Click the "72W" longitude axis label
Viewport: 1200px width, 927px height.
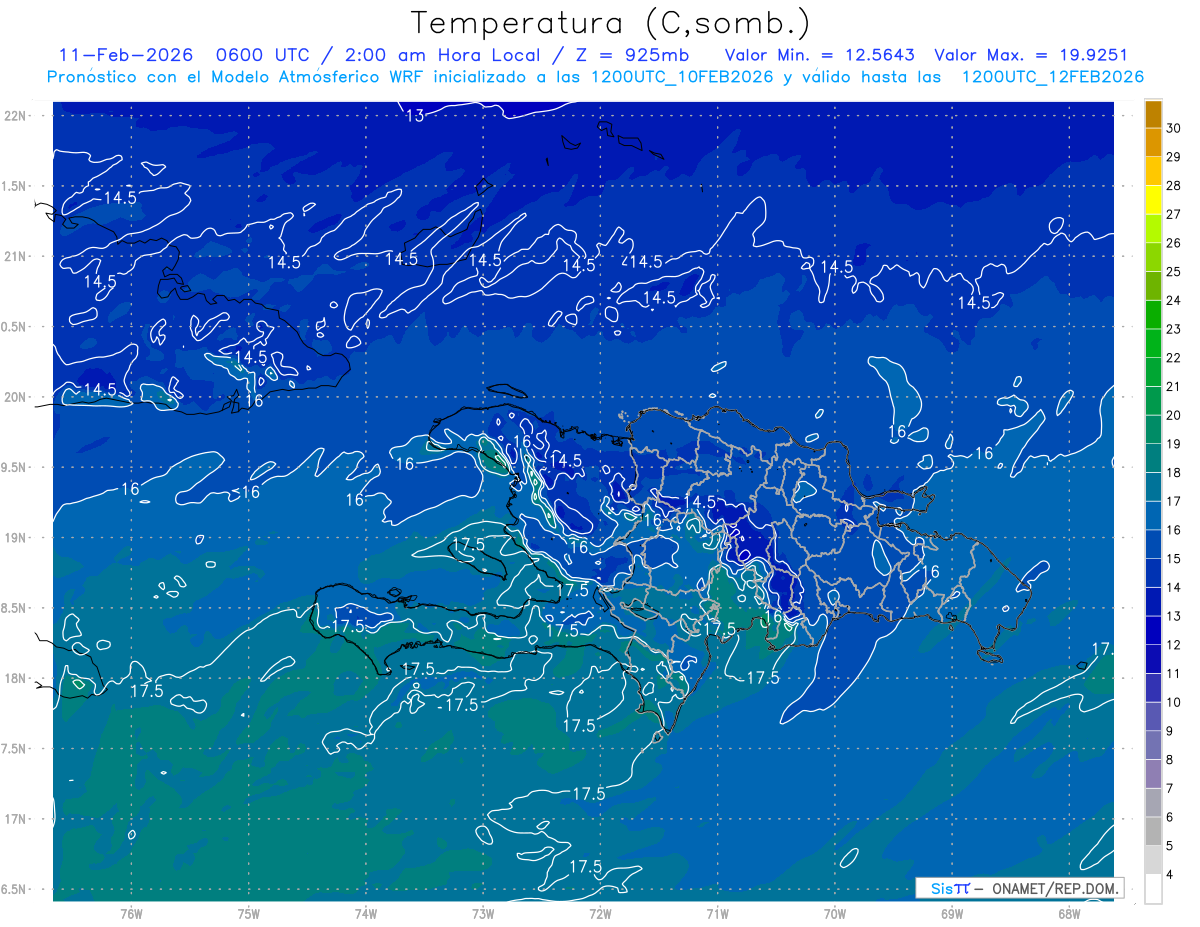600,913
